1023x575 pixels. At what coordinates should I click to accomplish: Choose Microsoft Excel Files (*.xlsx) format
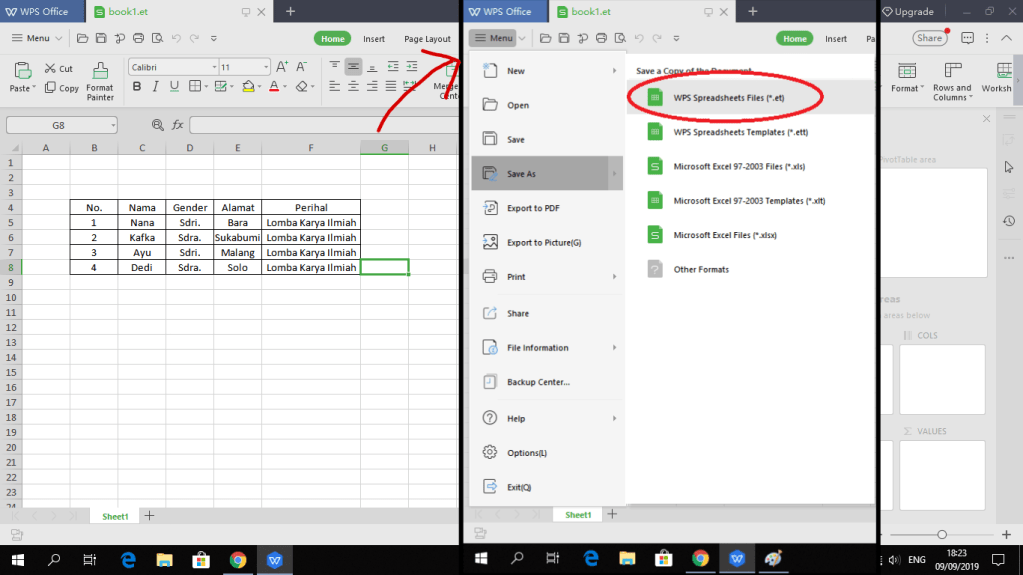point(724,235)
